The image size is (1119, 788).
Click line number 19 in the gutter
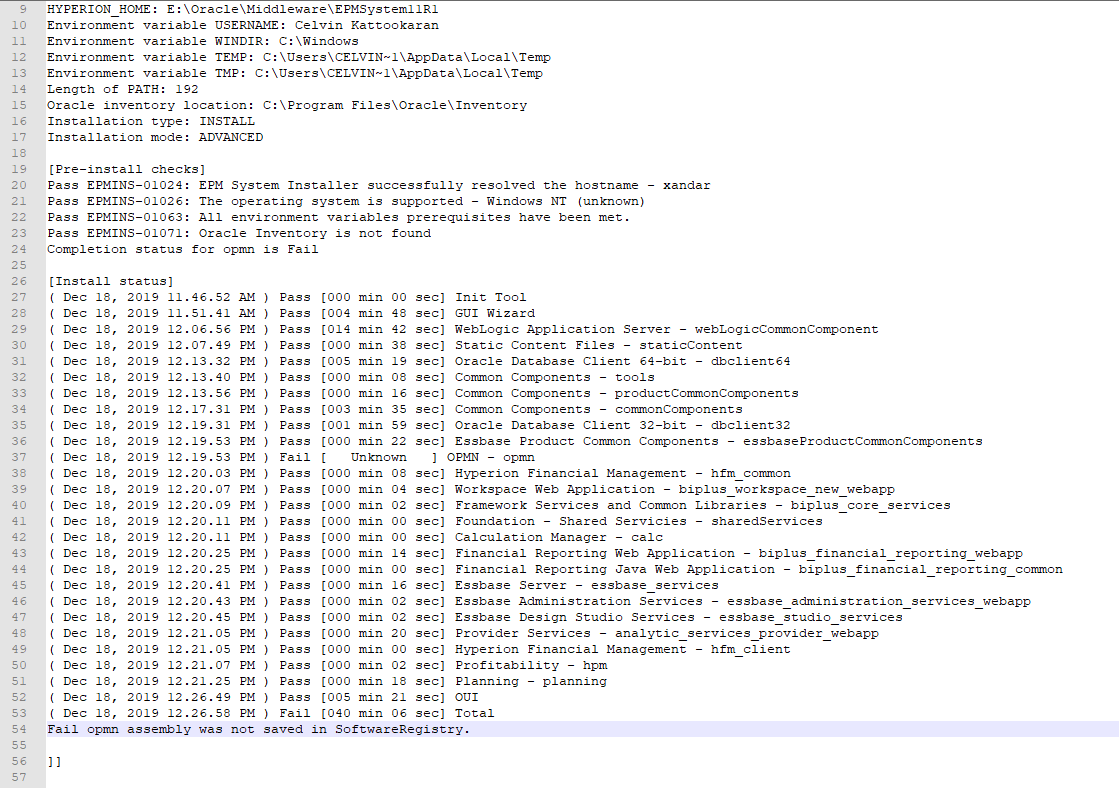pos(19,169)
